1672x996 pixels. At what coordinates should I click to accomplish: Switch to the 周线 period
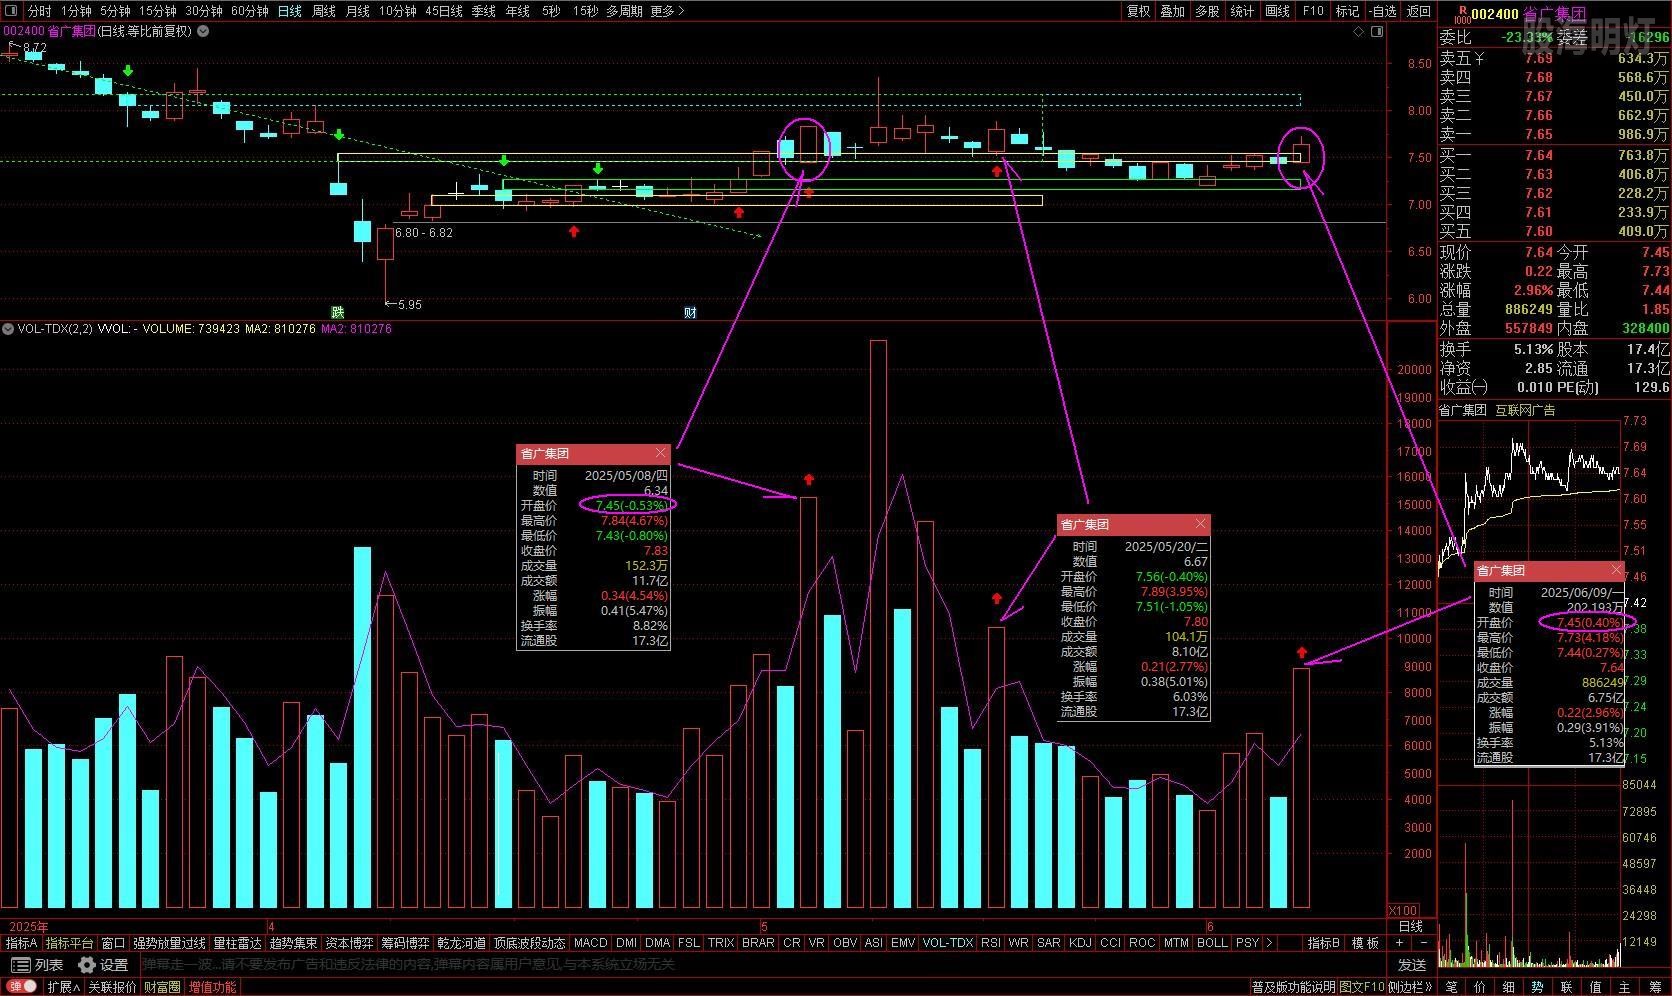pos(324,11)
